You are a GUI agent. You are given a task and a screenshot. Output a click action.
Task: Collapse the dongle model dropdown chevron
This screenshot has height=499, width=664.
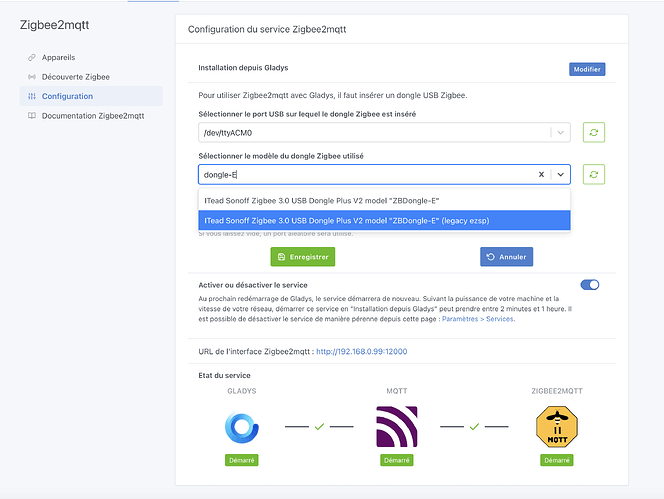(561, 175)
